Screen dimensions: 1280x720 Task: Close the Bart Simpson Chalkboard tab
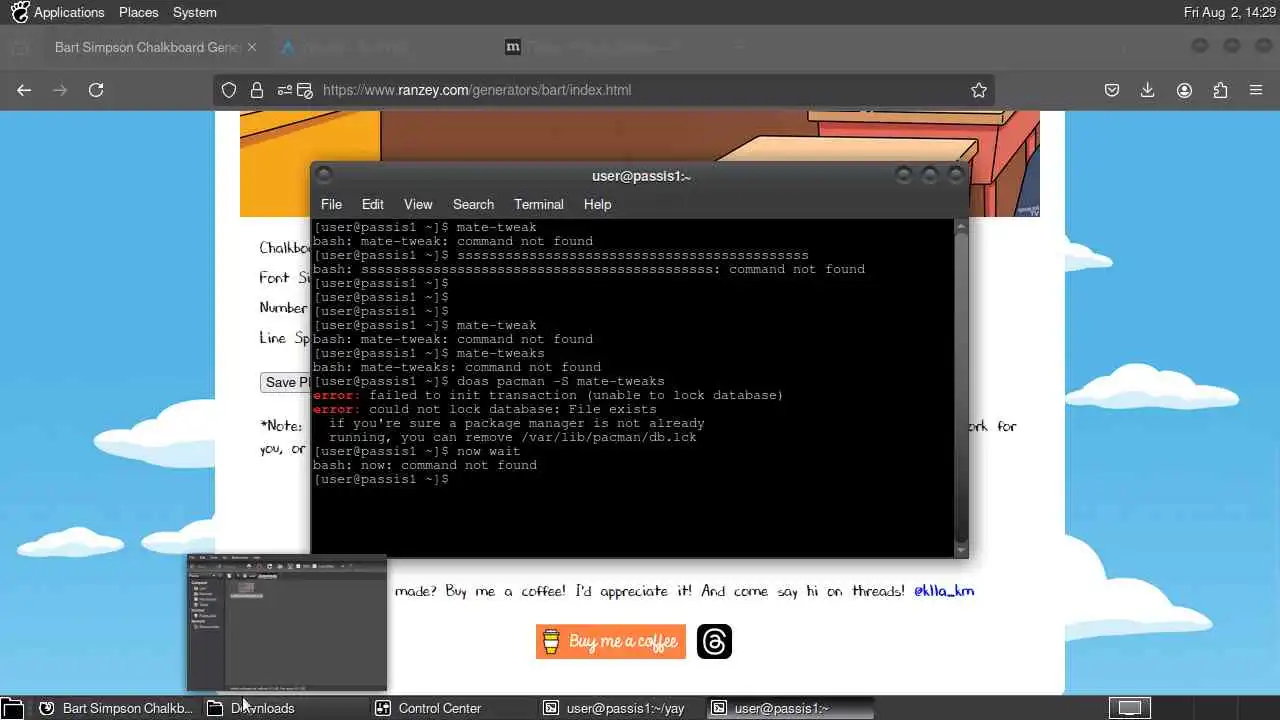[x=252, y=47]
